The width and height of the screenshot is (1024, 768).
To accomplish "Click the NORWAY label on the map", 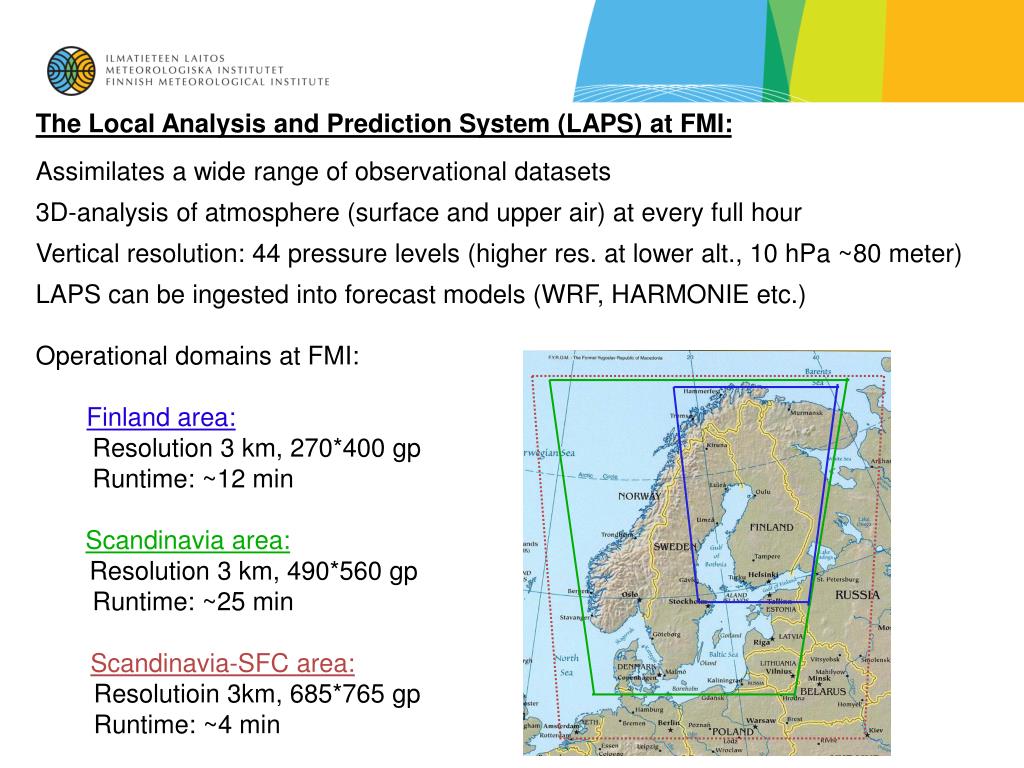I will [x=639, y=496].
